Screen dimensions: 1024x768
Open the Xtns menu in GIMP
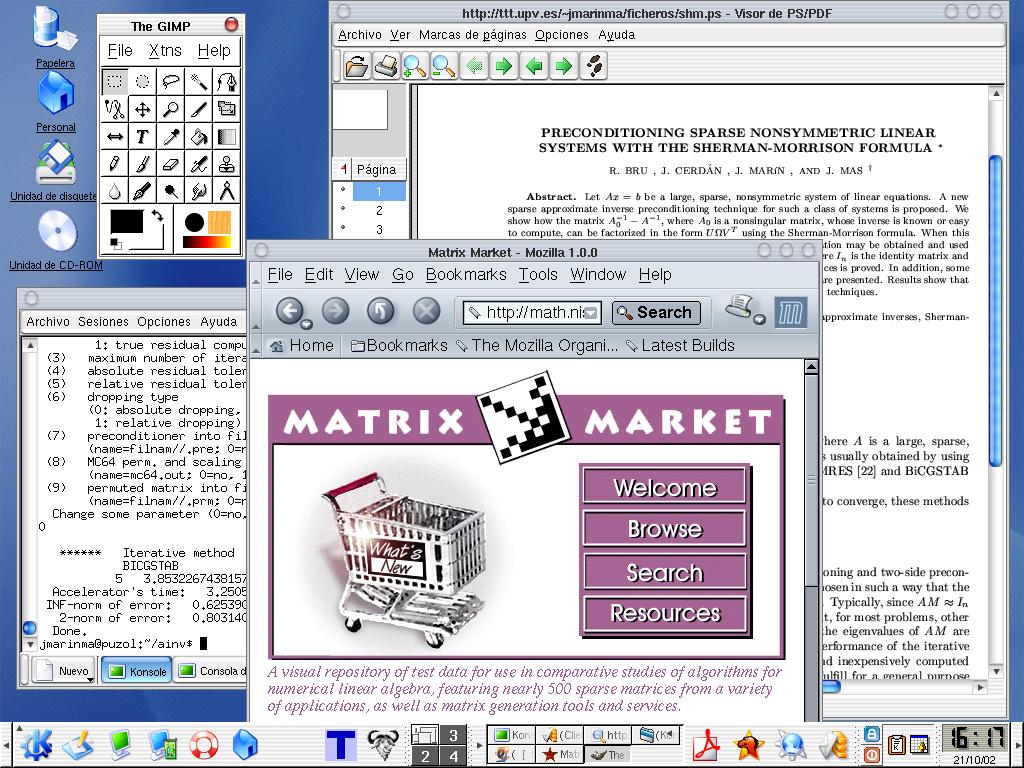coord(165,50)
